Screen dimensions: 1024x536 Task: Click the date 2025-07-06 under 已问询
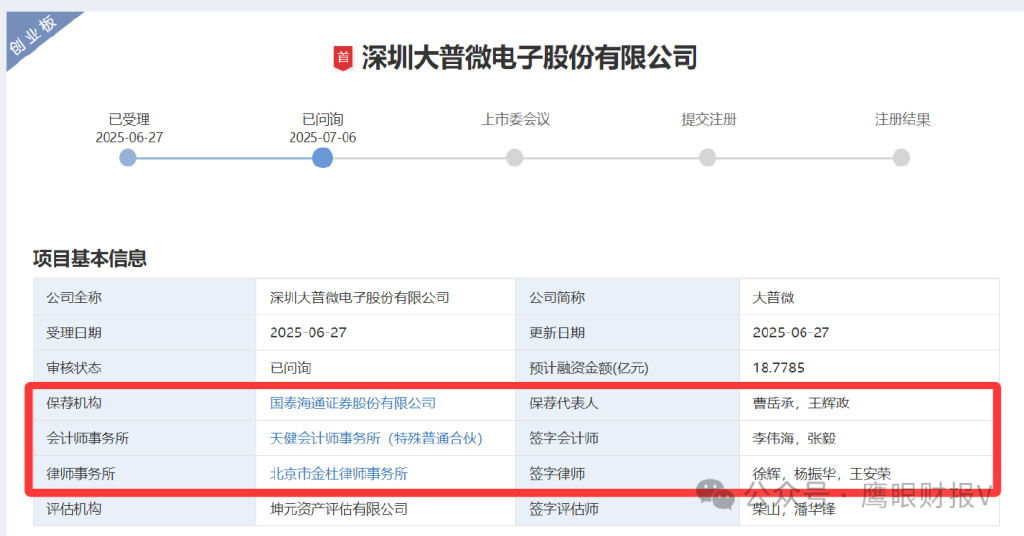(323, 138)
